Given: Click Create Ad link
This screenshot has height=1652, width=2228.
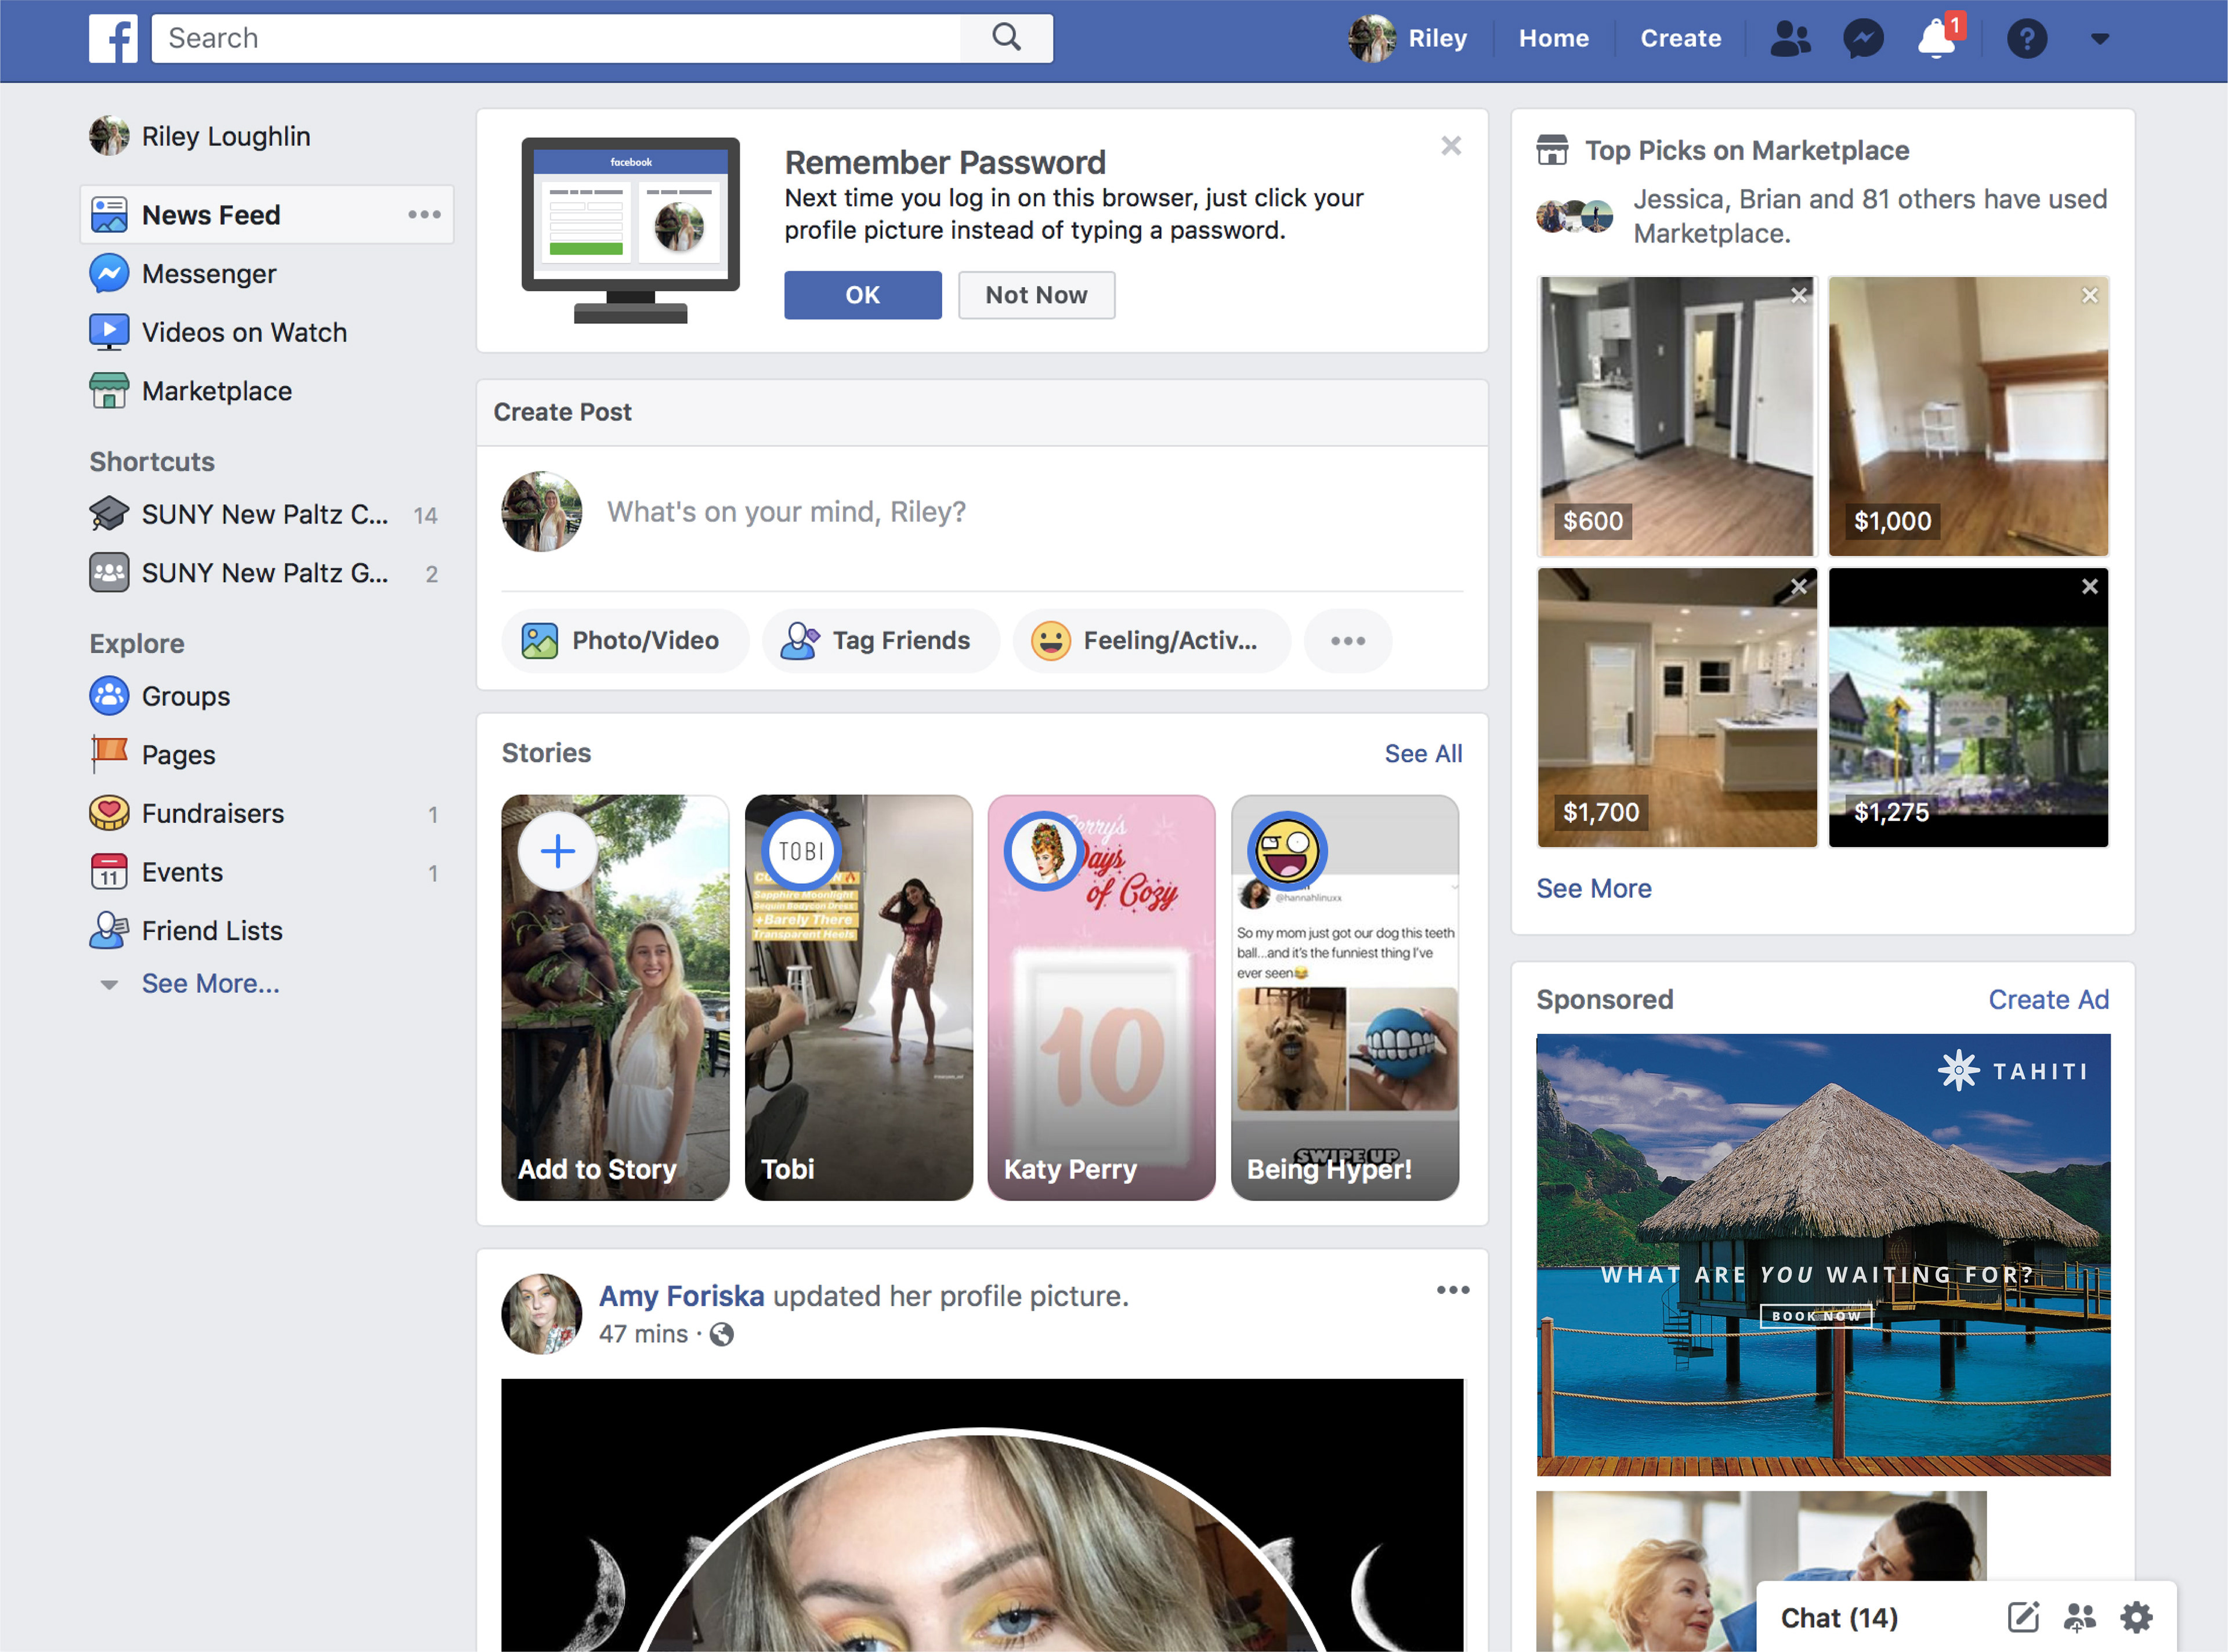Looking at the screenshot, I should click(2048, 1000).
